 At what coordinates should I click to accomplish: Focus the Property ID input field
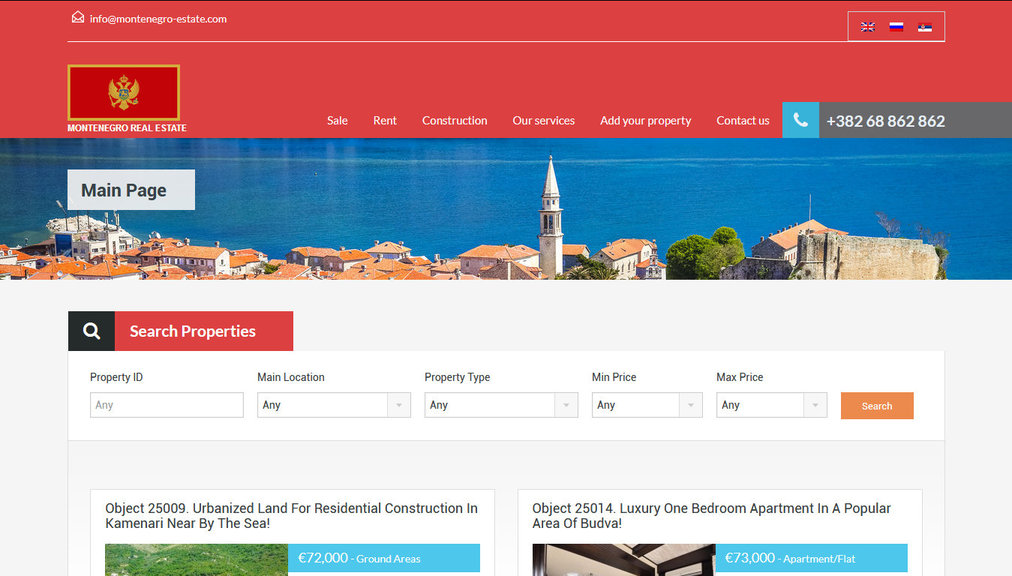(x=166, y=405)
